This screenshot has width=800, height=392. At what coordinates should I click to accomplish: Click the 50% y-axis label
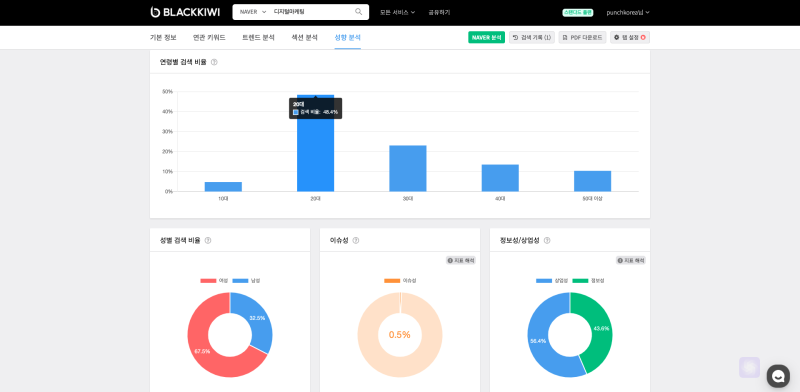pyautogui.click(x=167, y=92)
